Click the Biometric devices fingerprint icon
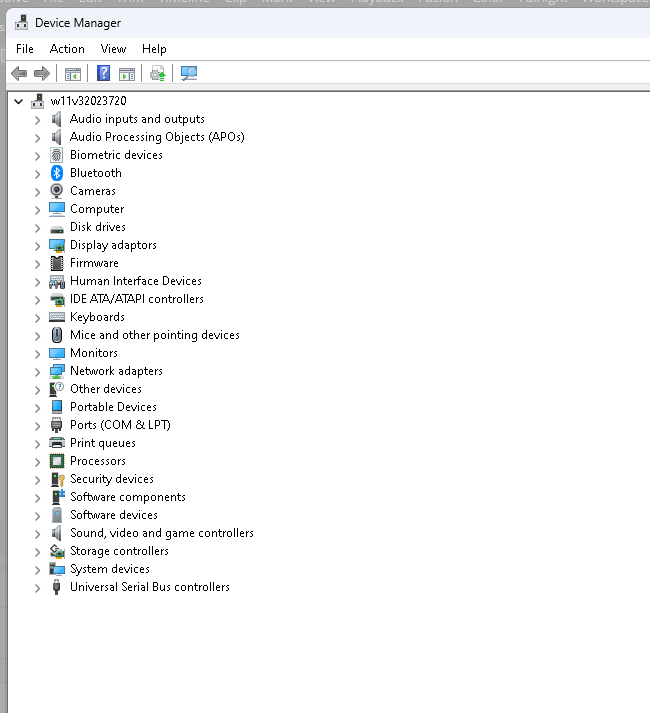Screen dimensions: 650x713 click(x=57, y=155)
